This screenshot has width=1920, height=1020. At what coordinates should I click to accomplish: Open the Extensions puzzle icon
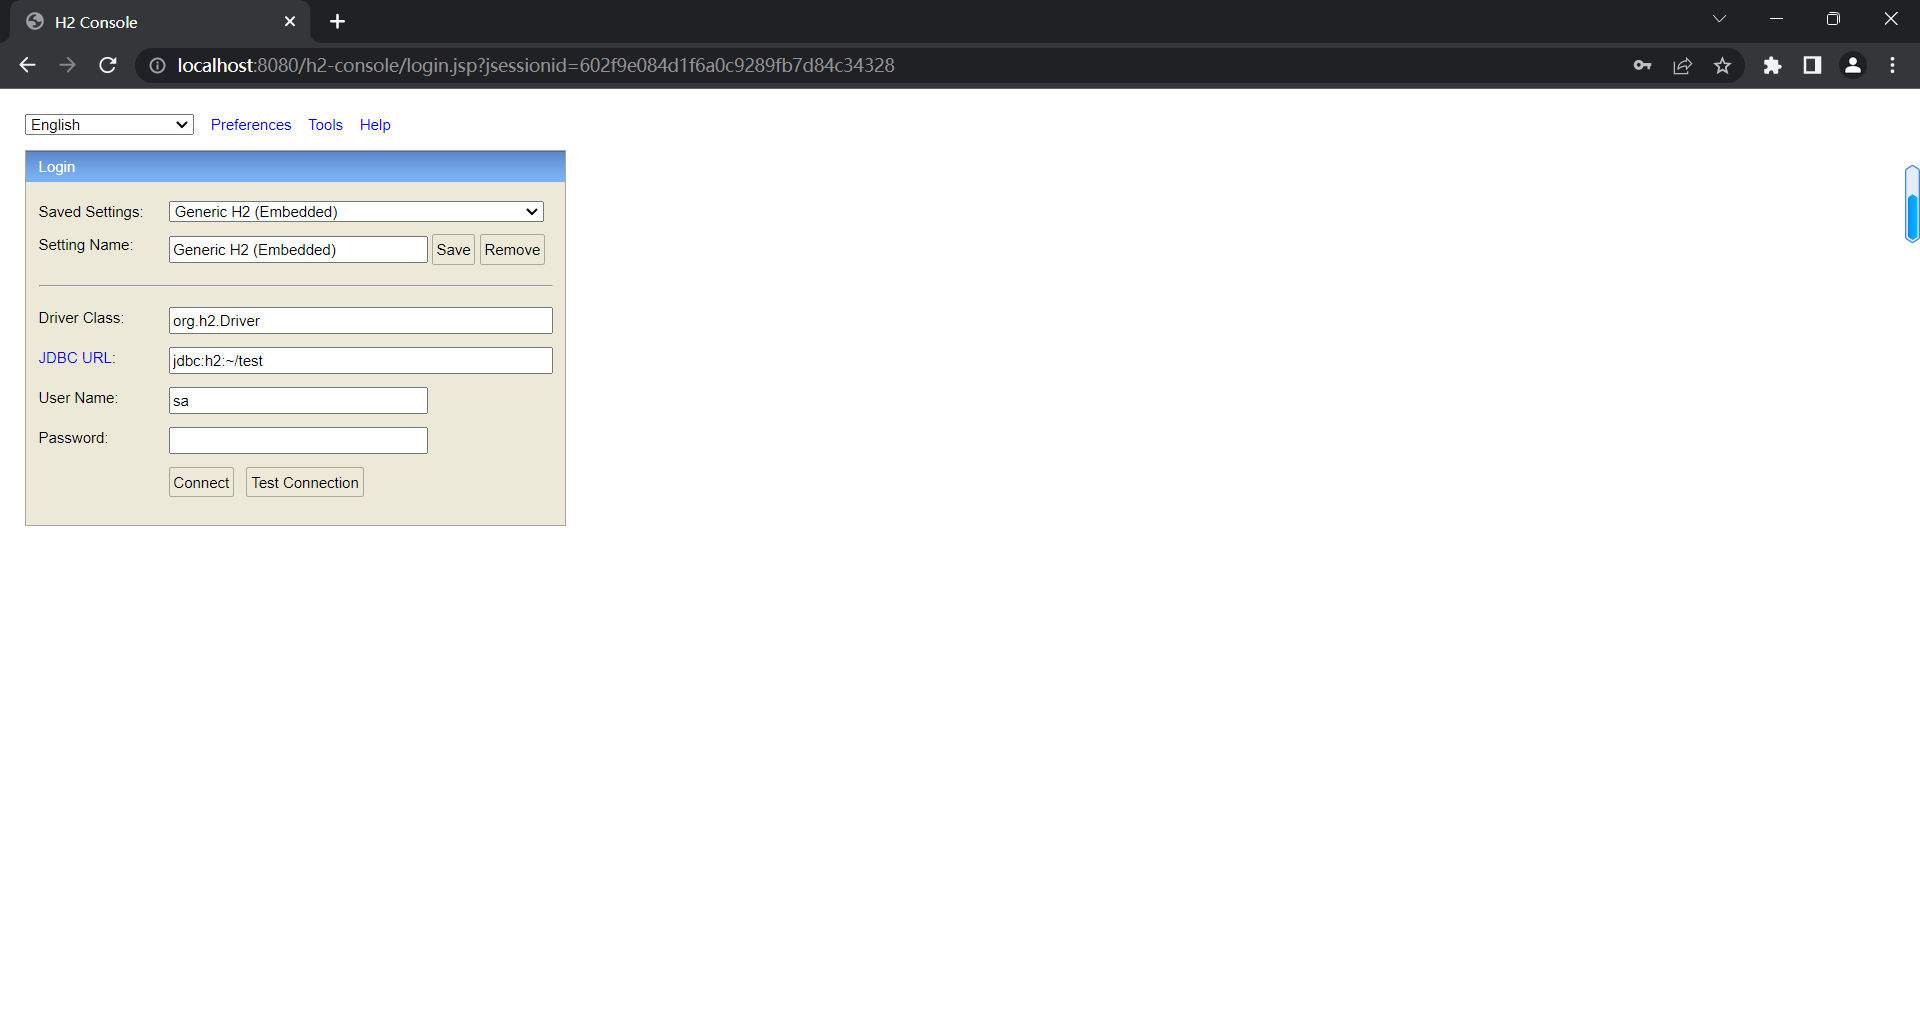click(x=1772, y=65)
